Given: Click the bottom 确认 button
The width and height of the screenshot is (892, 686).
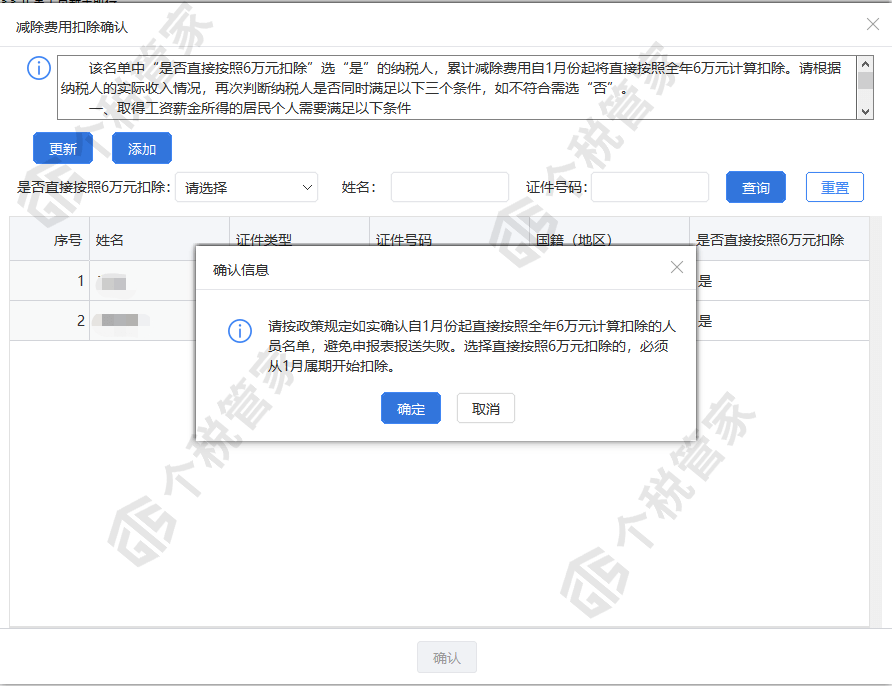Looking at the screenshot, I should [x=447, y=658].
